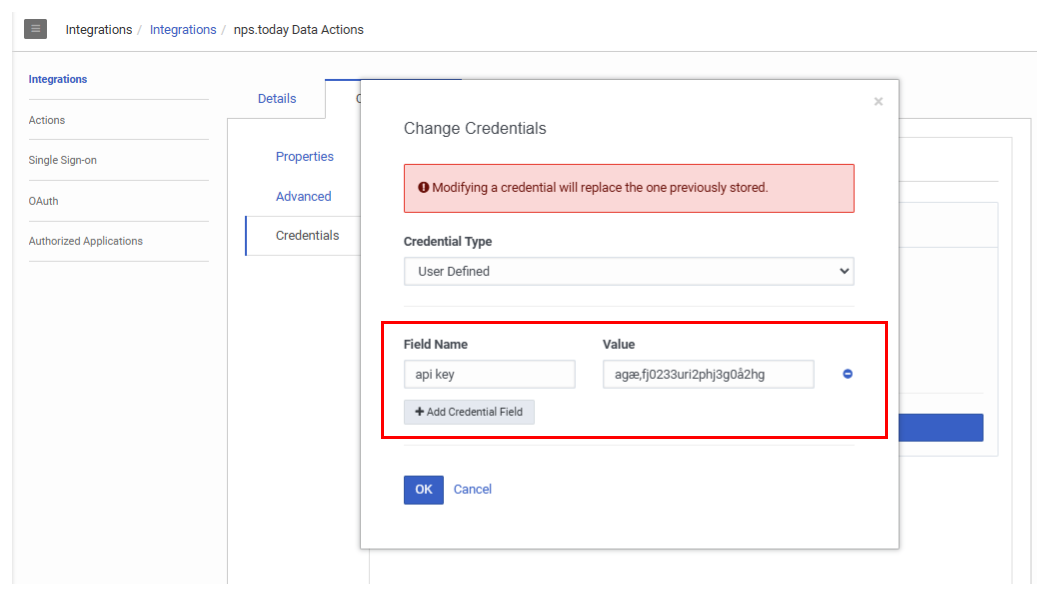Select the Properties sub-tab
This screenshot has height=593, width=1046.
(305, 156)
